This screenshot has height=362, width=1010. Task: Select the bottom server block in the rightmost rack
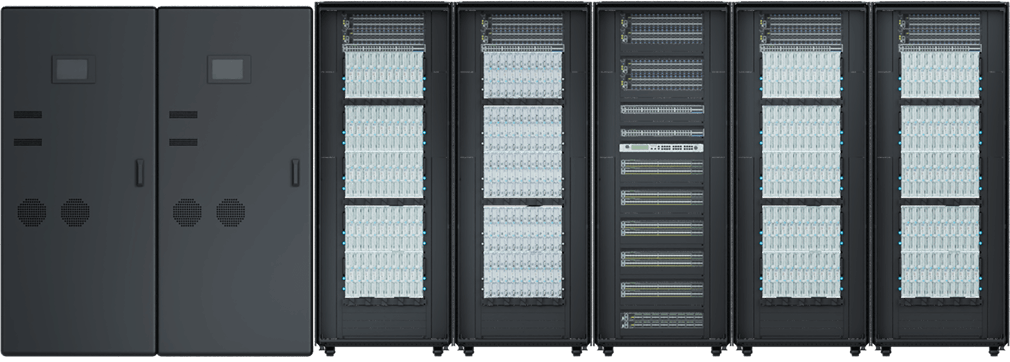[x=940, y=251]
